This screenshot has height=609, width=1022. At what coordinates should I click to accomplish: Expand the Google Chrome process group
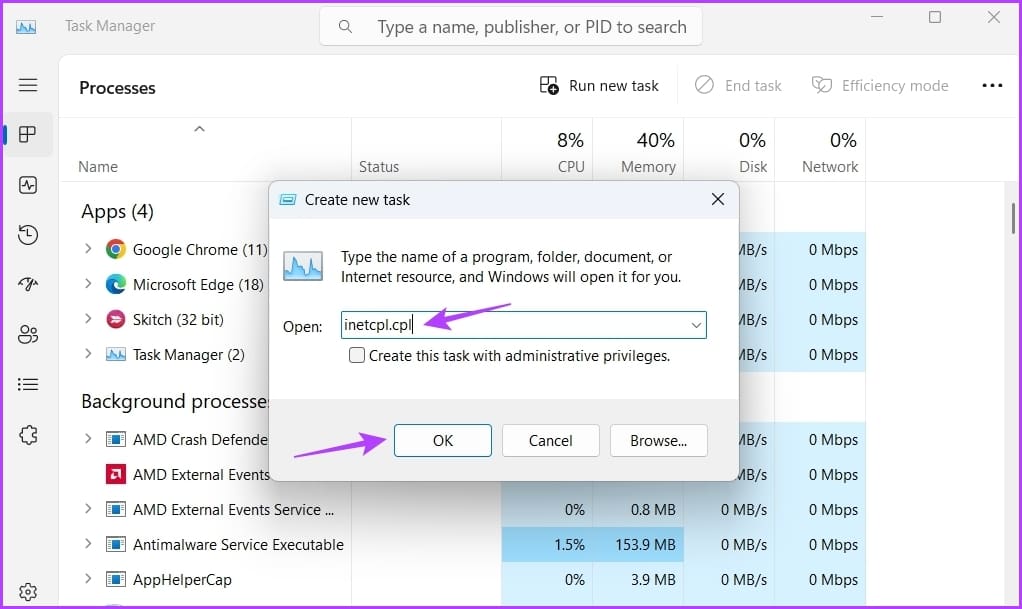coord(88,249)
